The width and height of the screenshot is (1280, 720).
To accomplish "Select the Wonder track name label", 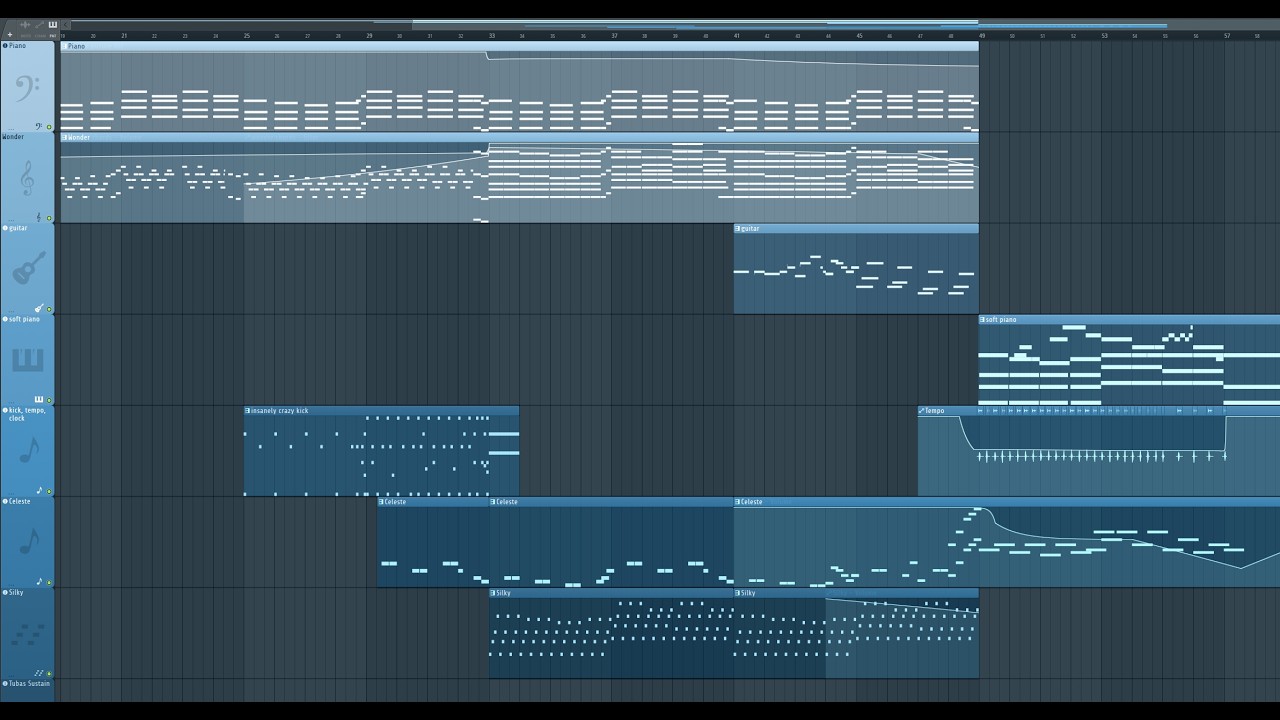I will 12,137.
